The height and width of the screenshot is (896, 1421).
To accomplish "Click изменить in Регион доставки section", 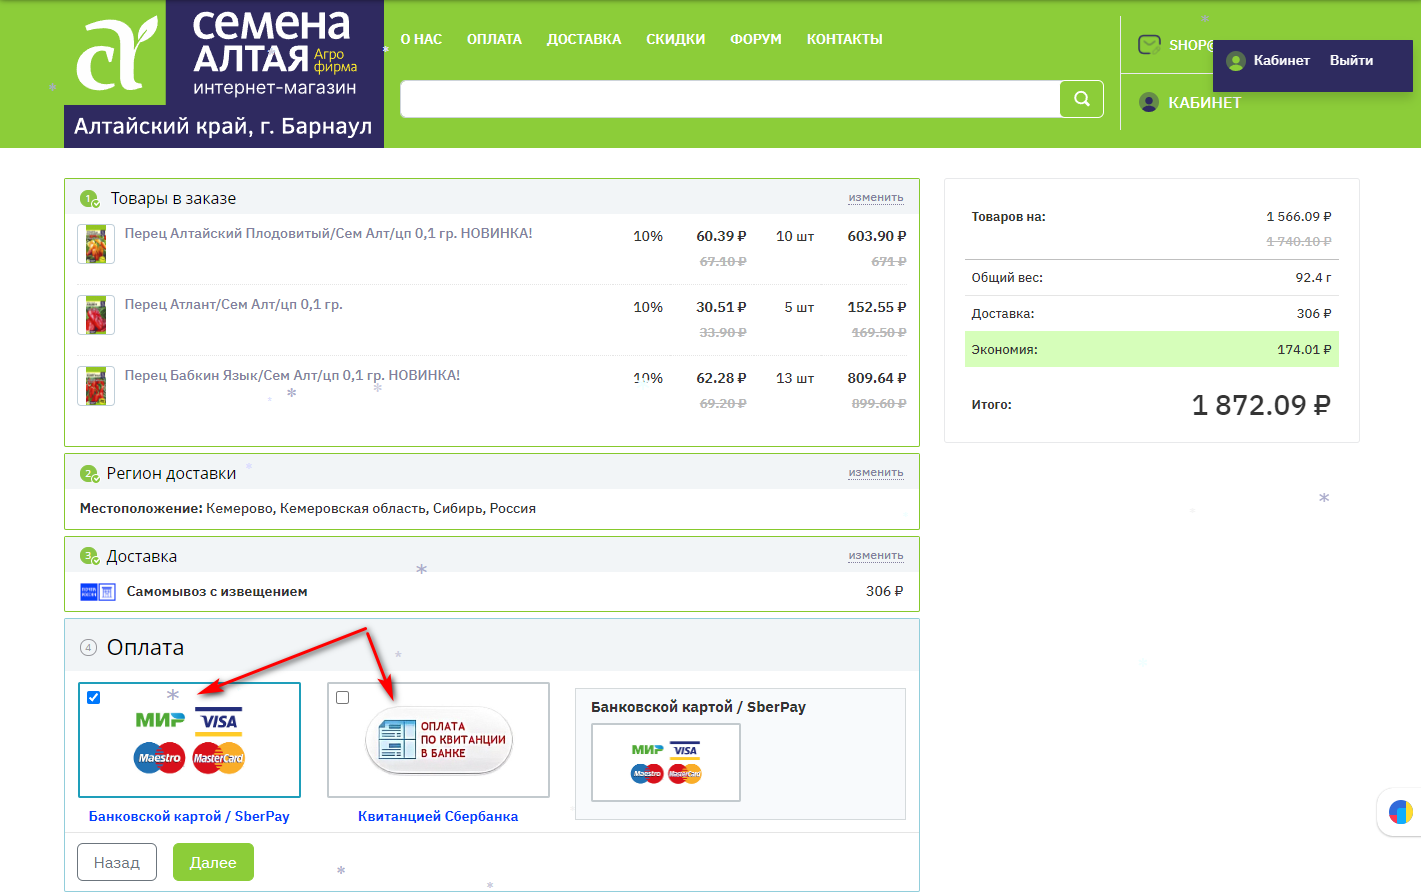I will click(875, 473).
